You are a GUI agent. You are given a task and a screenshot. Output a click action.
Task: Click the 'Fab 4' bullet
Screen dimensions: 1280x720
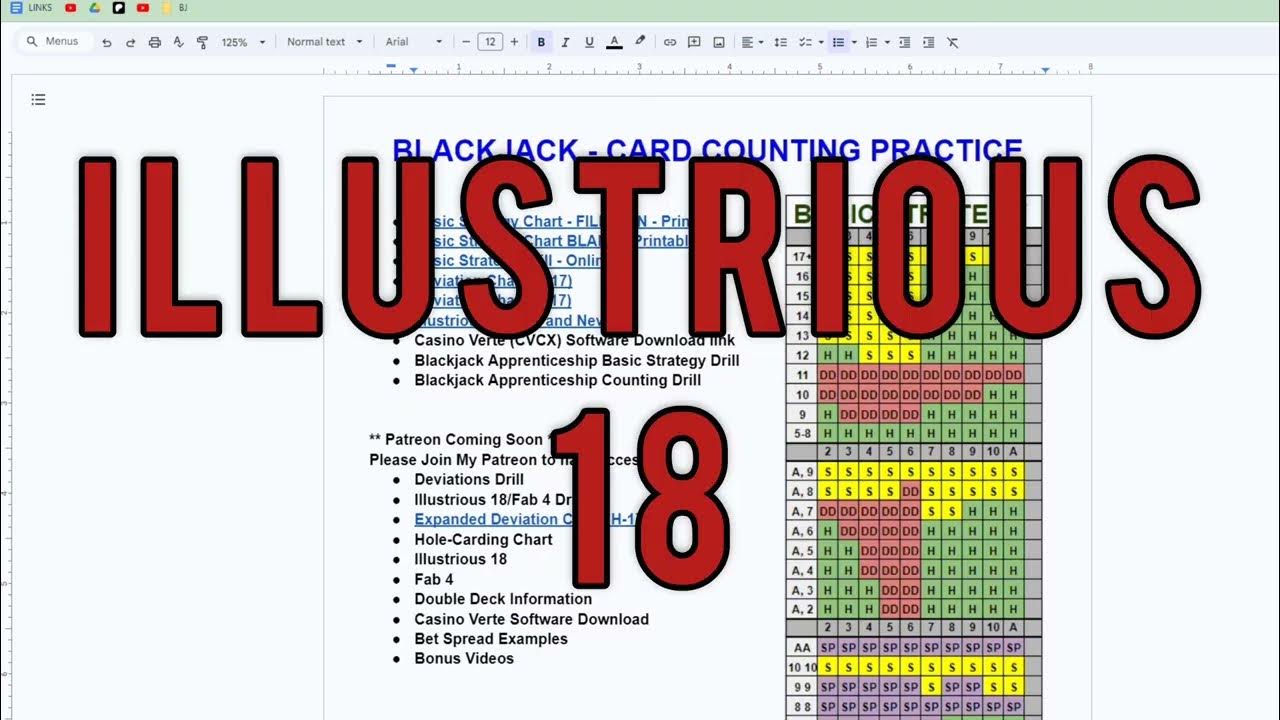click(434, 579)
